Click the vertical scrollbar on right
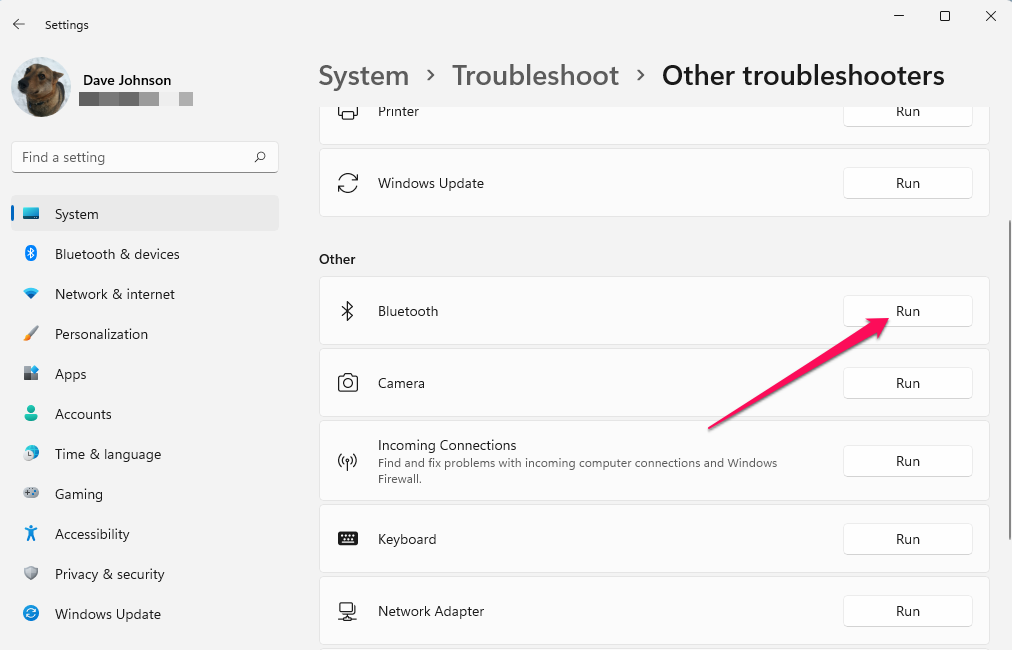 (1009, 380)
